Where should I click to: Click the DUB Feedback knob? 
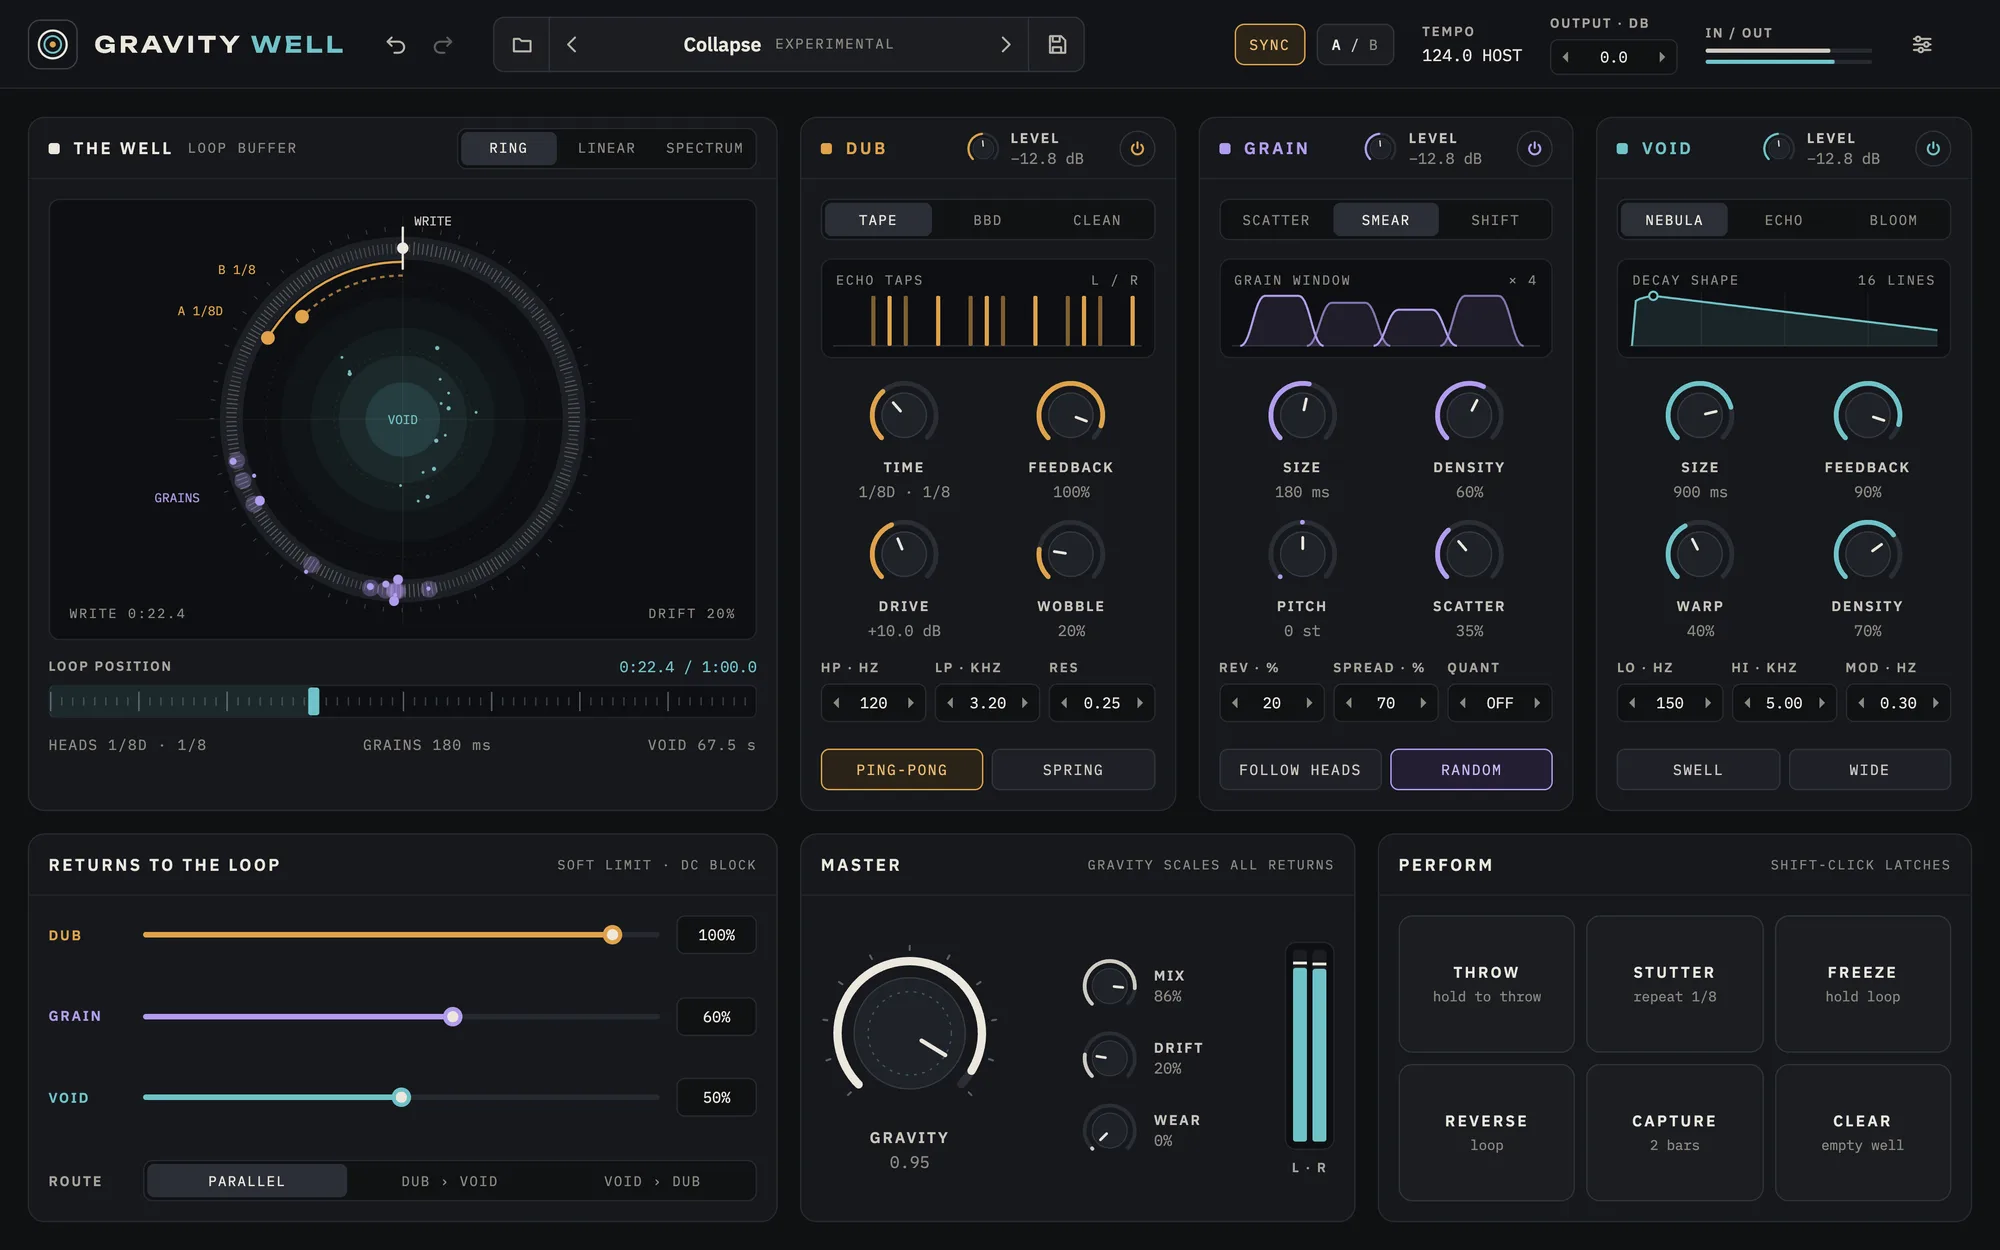(1070, 414)
